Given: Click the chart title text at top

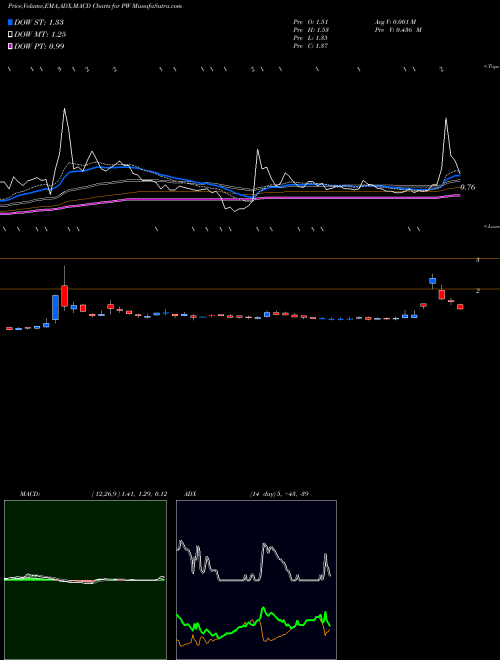Looking at the screenshot, I should click(95, 6).
